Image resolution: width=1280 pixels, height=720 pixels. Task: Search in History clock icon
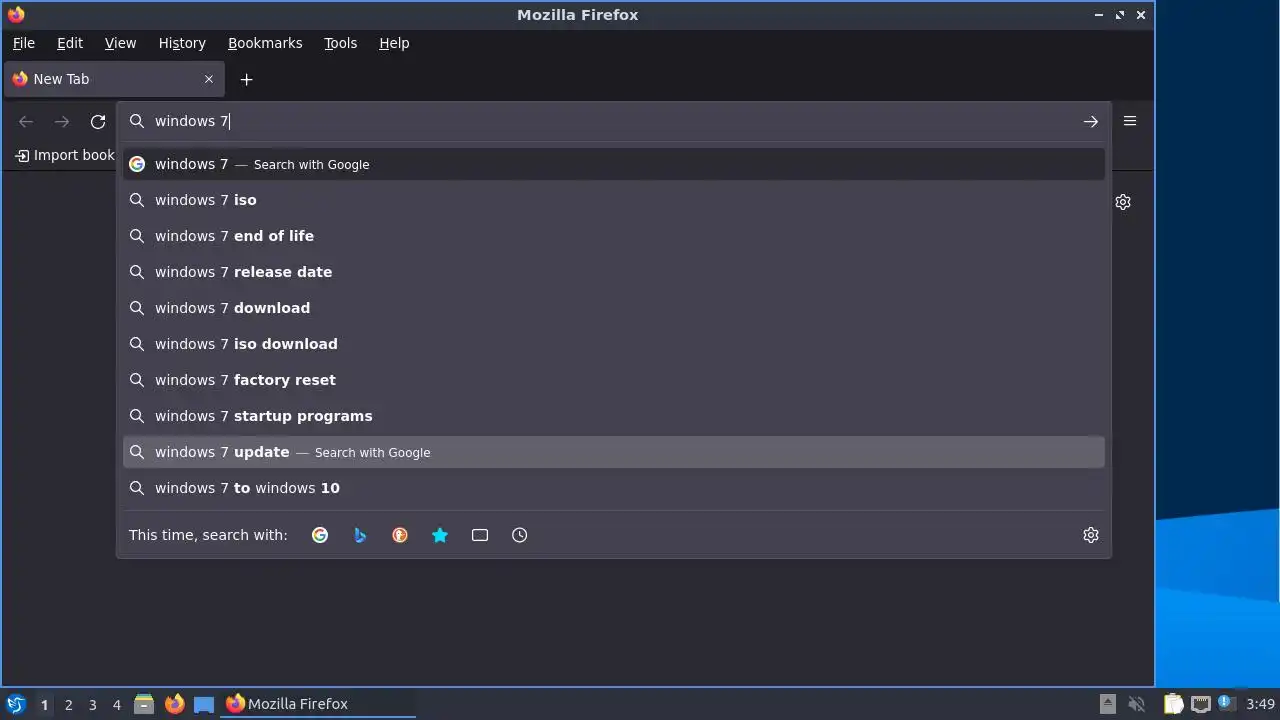(x=520, y=535)
